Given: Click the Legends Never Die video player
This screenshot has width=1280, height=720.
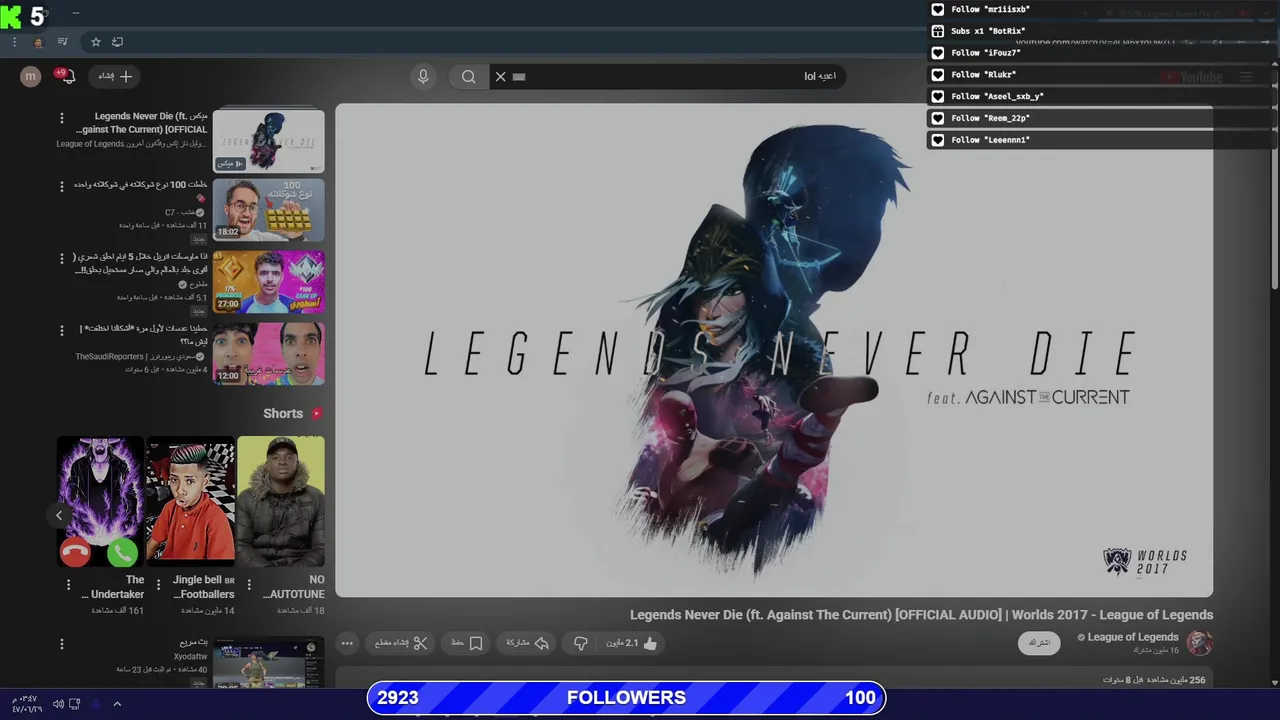Looking at the screenshot, I should click(774, 350).
